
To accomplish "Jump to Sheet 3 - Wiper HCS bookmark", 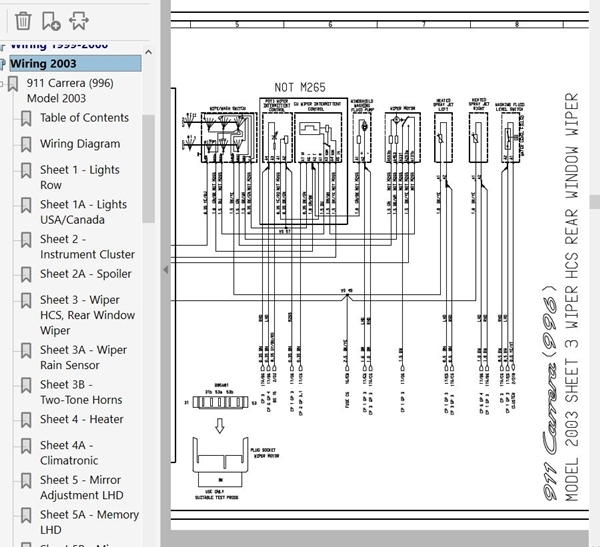I will tap(87, 315).
